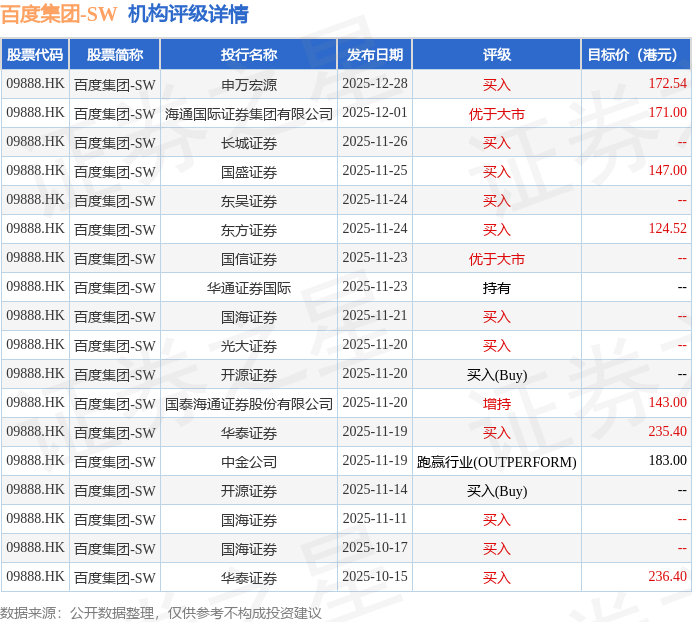Screen dimensions: 692x622
Task: Click the date 2025-11-26
Action: [375, 142]
